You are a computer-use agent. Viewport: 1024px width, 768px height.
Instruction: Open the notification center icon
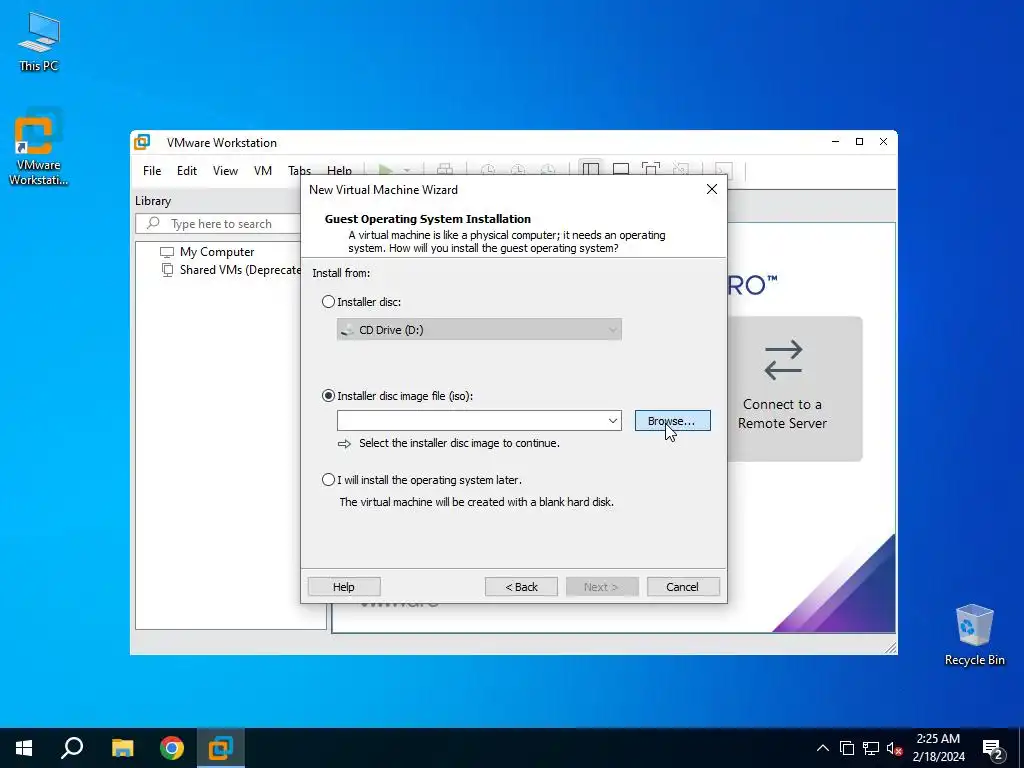[x=993, y=750]
